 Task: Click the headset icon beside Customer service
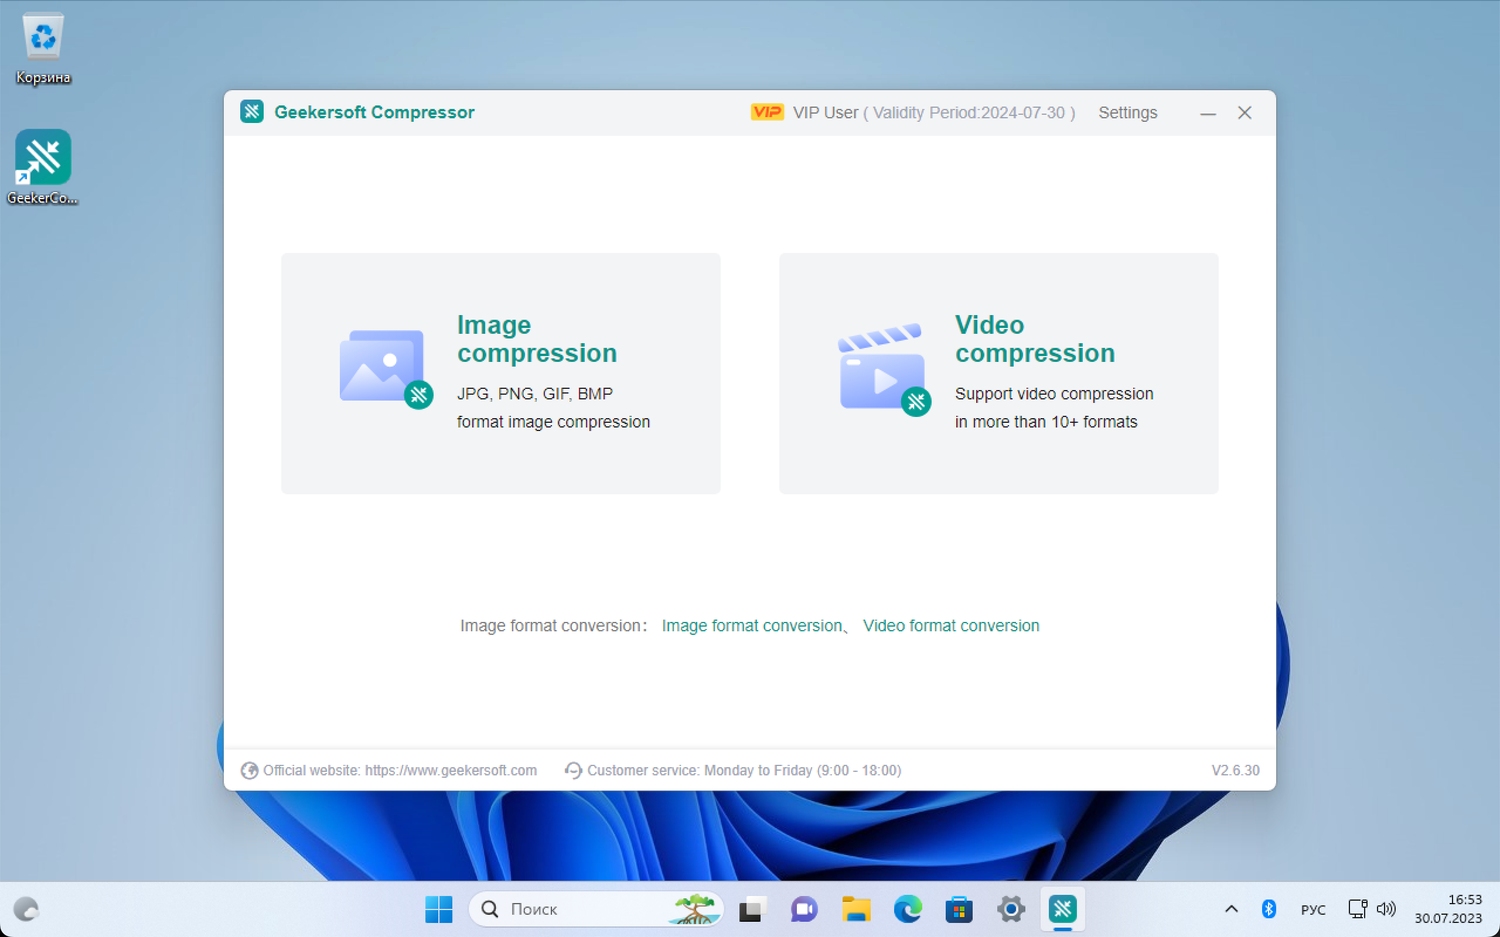coord(573,770)
